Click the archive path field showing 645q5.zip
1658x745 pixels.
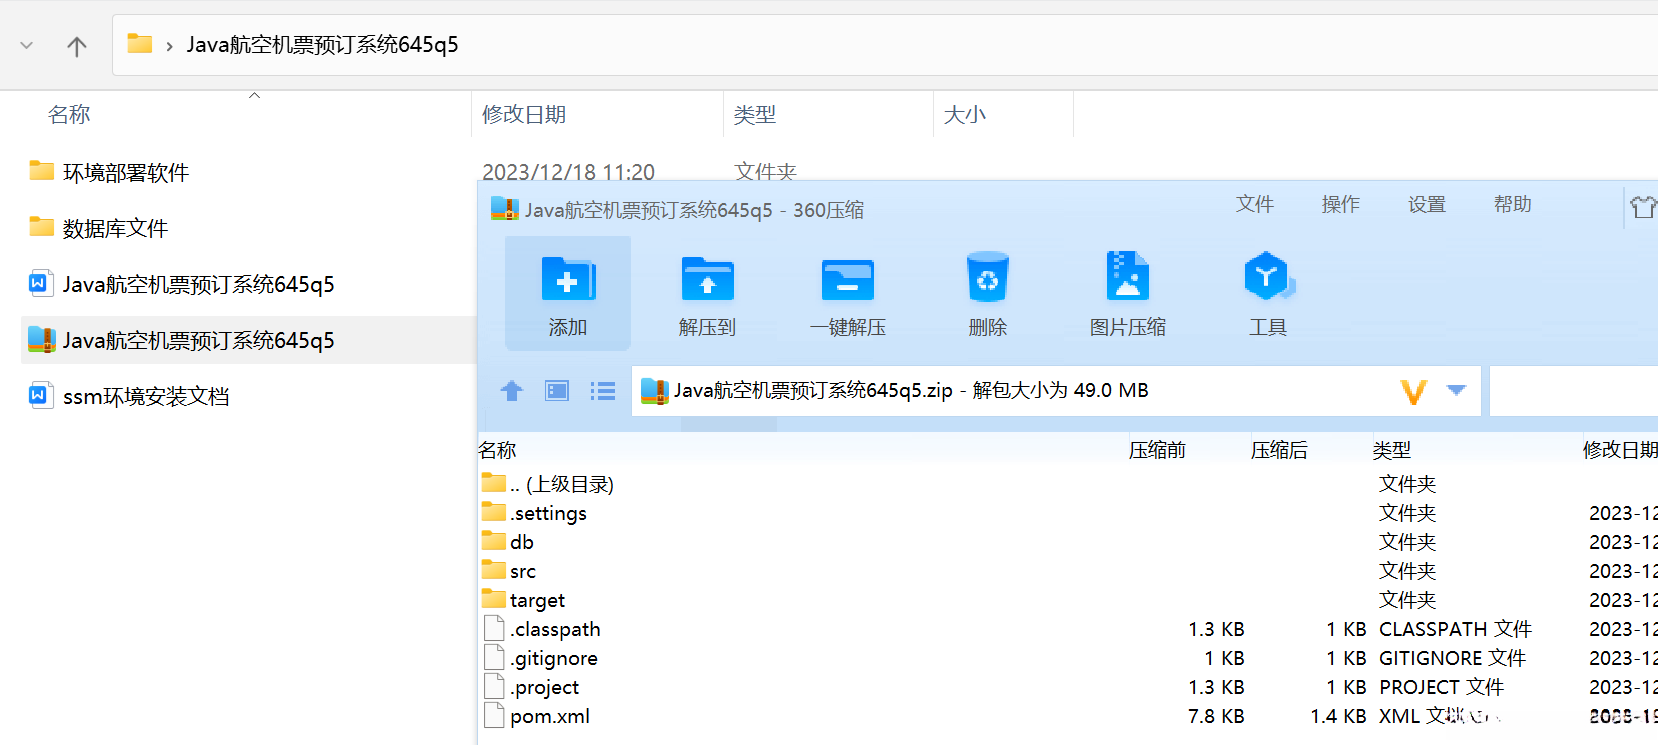(x=1056, y=390)
